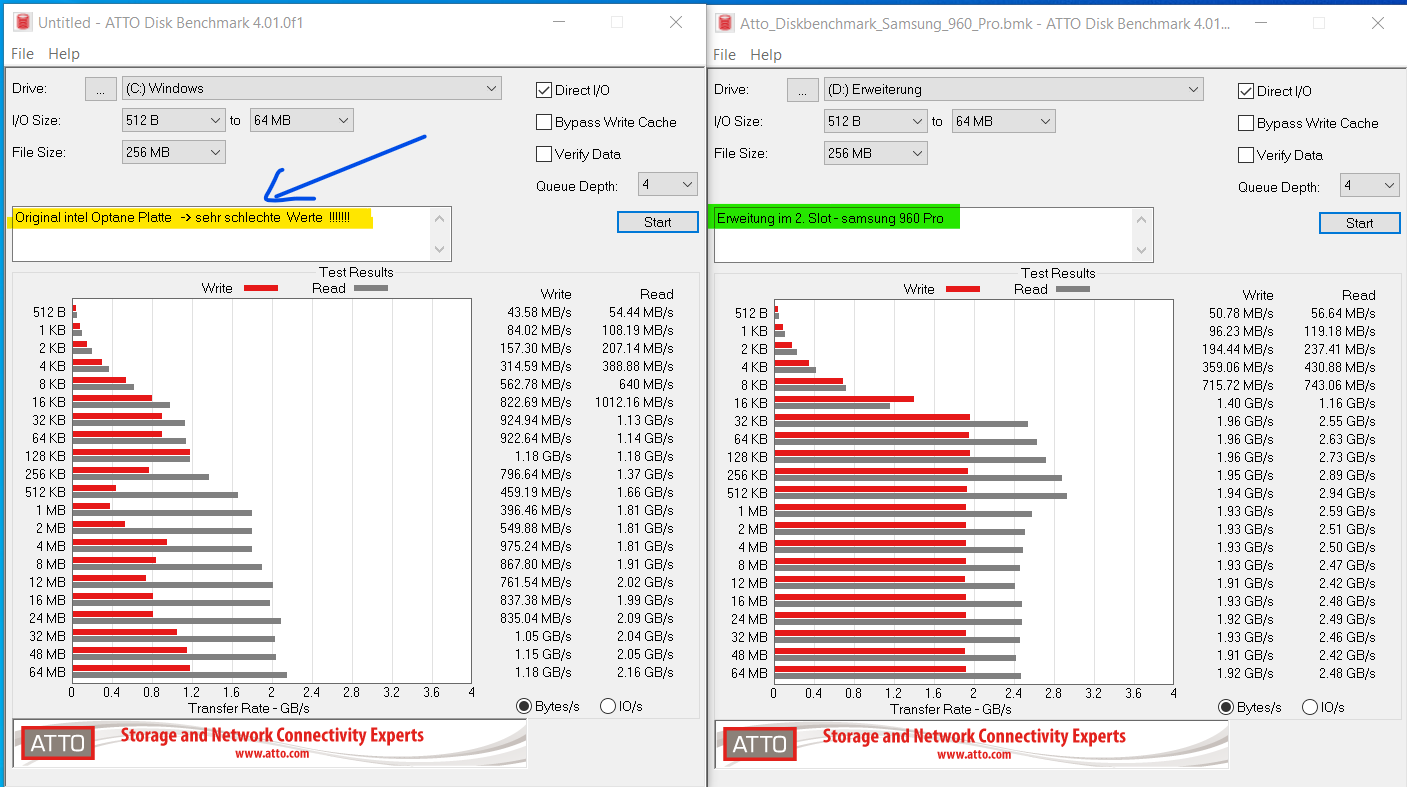1407x787 pixels.
Task: Open the drive browse '...' button in Samsung 960 Pro window
Action: coord(802,90)
